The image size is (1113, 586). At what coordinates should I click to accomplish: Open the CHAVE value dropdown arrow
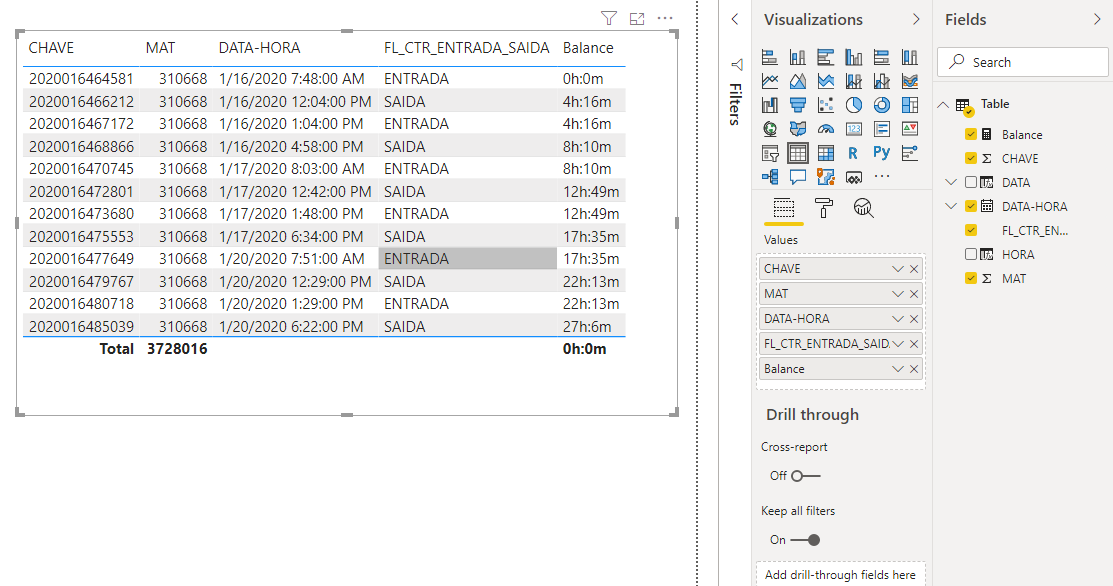pos(897,269)
